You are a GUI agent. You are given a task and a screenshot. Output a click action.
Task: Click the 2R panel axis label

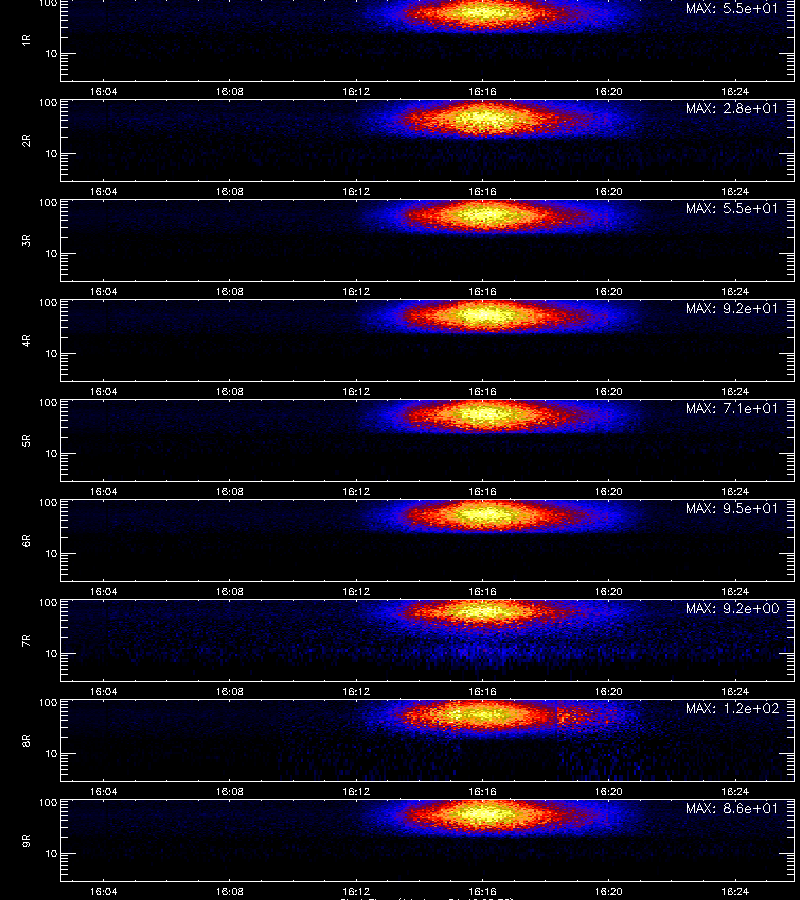pos(26,141)
